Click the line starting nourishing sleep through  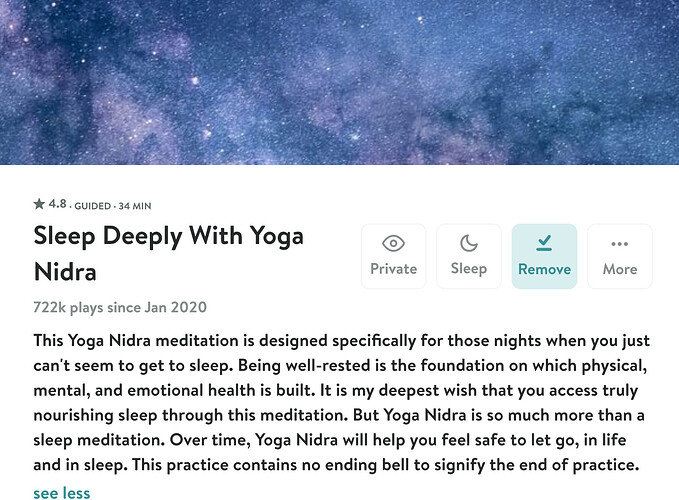coord(339,416)
